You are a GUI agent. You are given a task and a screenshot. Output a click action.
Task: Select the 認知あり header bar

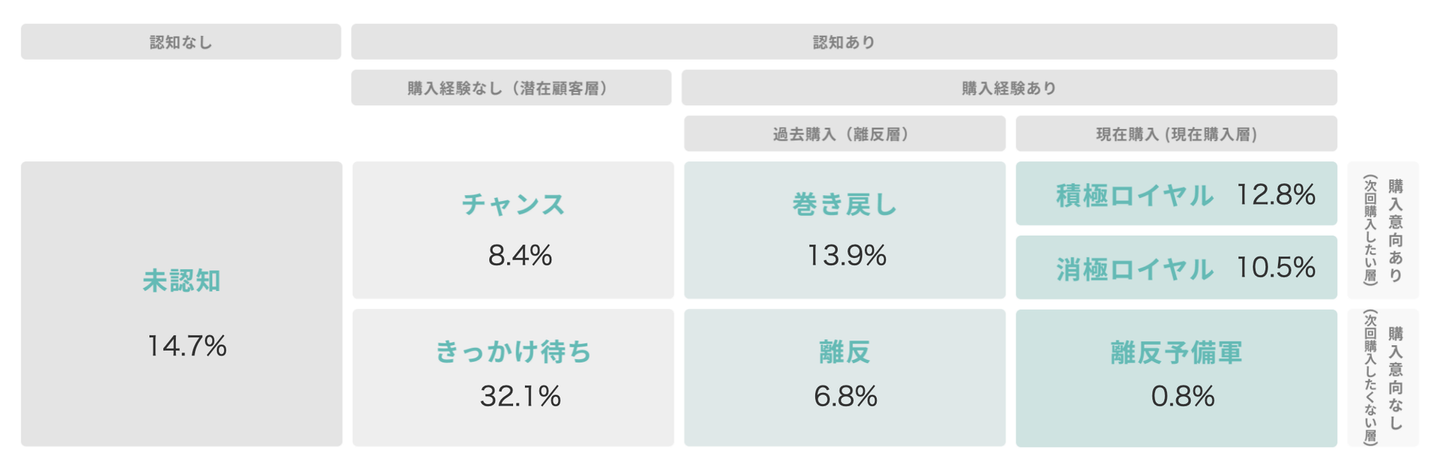click(x=844, y=42)
